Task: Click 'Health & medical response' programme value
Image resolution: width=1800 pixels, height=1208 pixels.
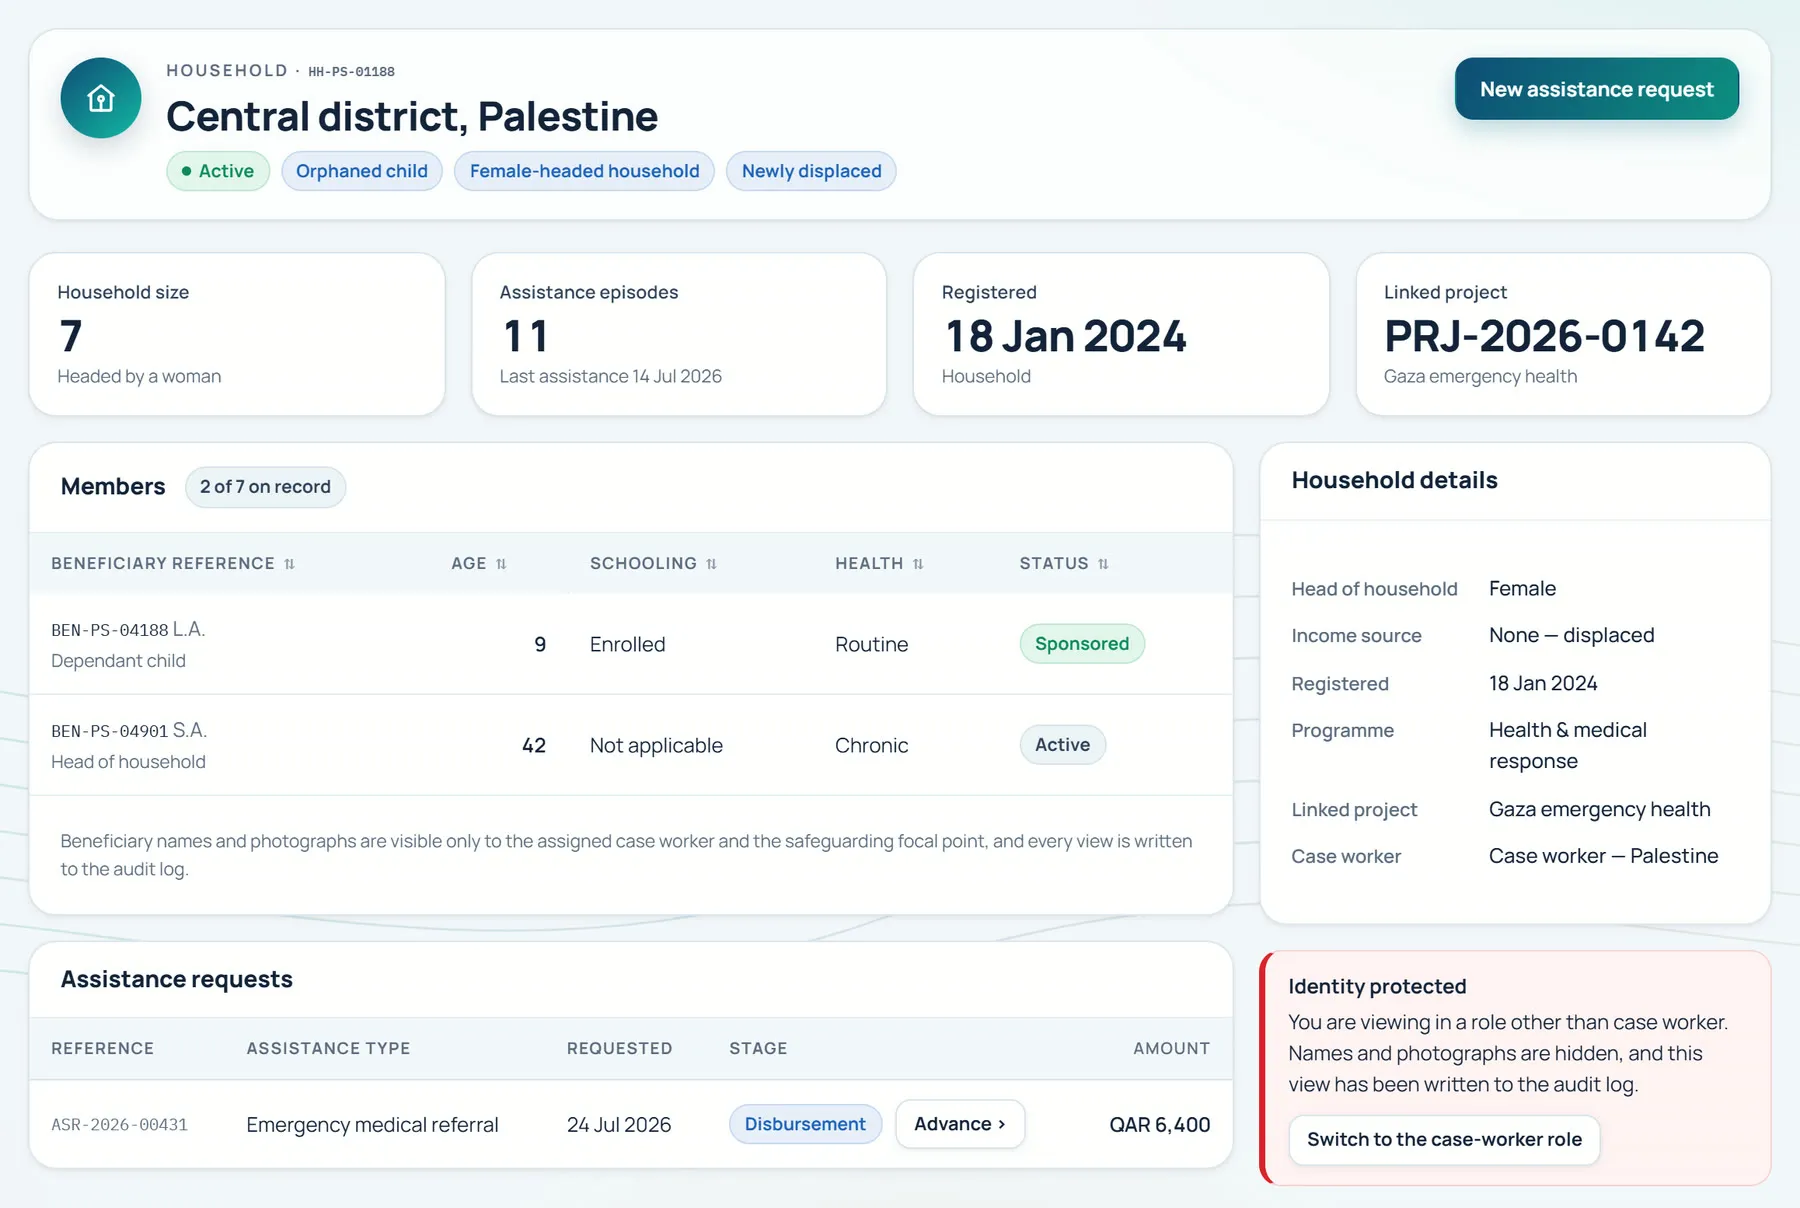Action: coord(1568,745)
